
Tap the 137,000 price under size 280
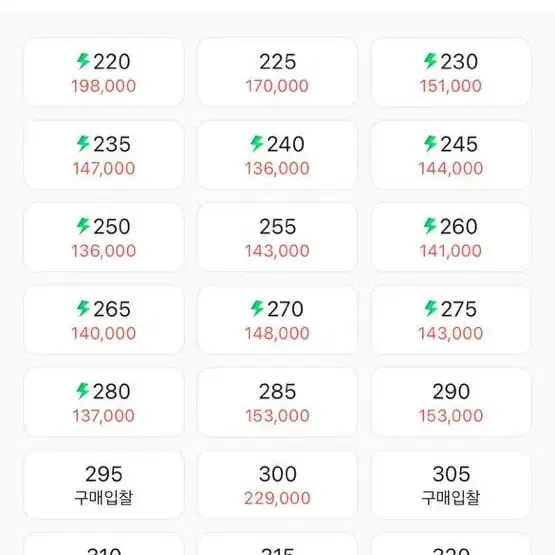click(x=104, y=416)
